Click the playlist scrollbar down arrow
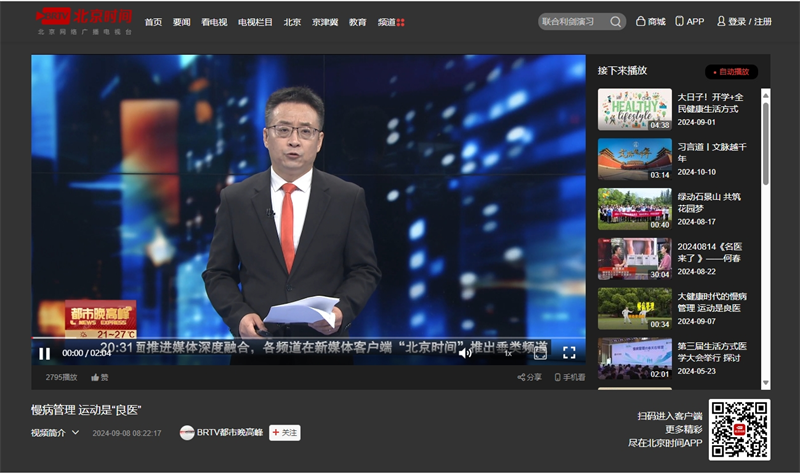The height and width of the screenshot is (474, 800). coord(765,383)
